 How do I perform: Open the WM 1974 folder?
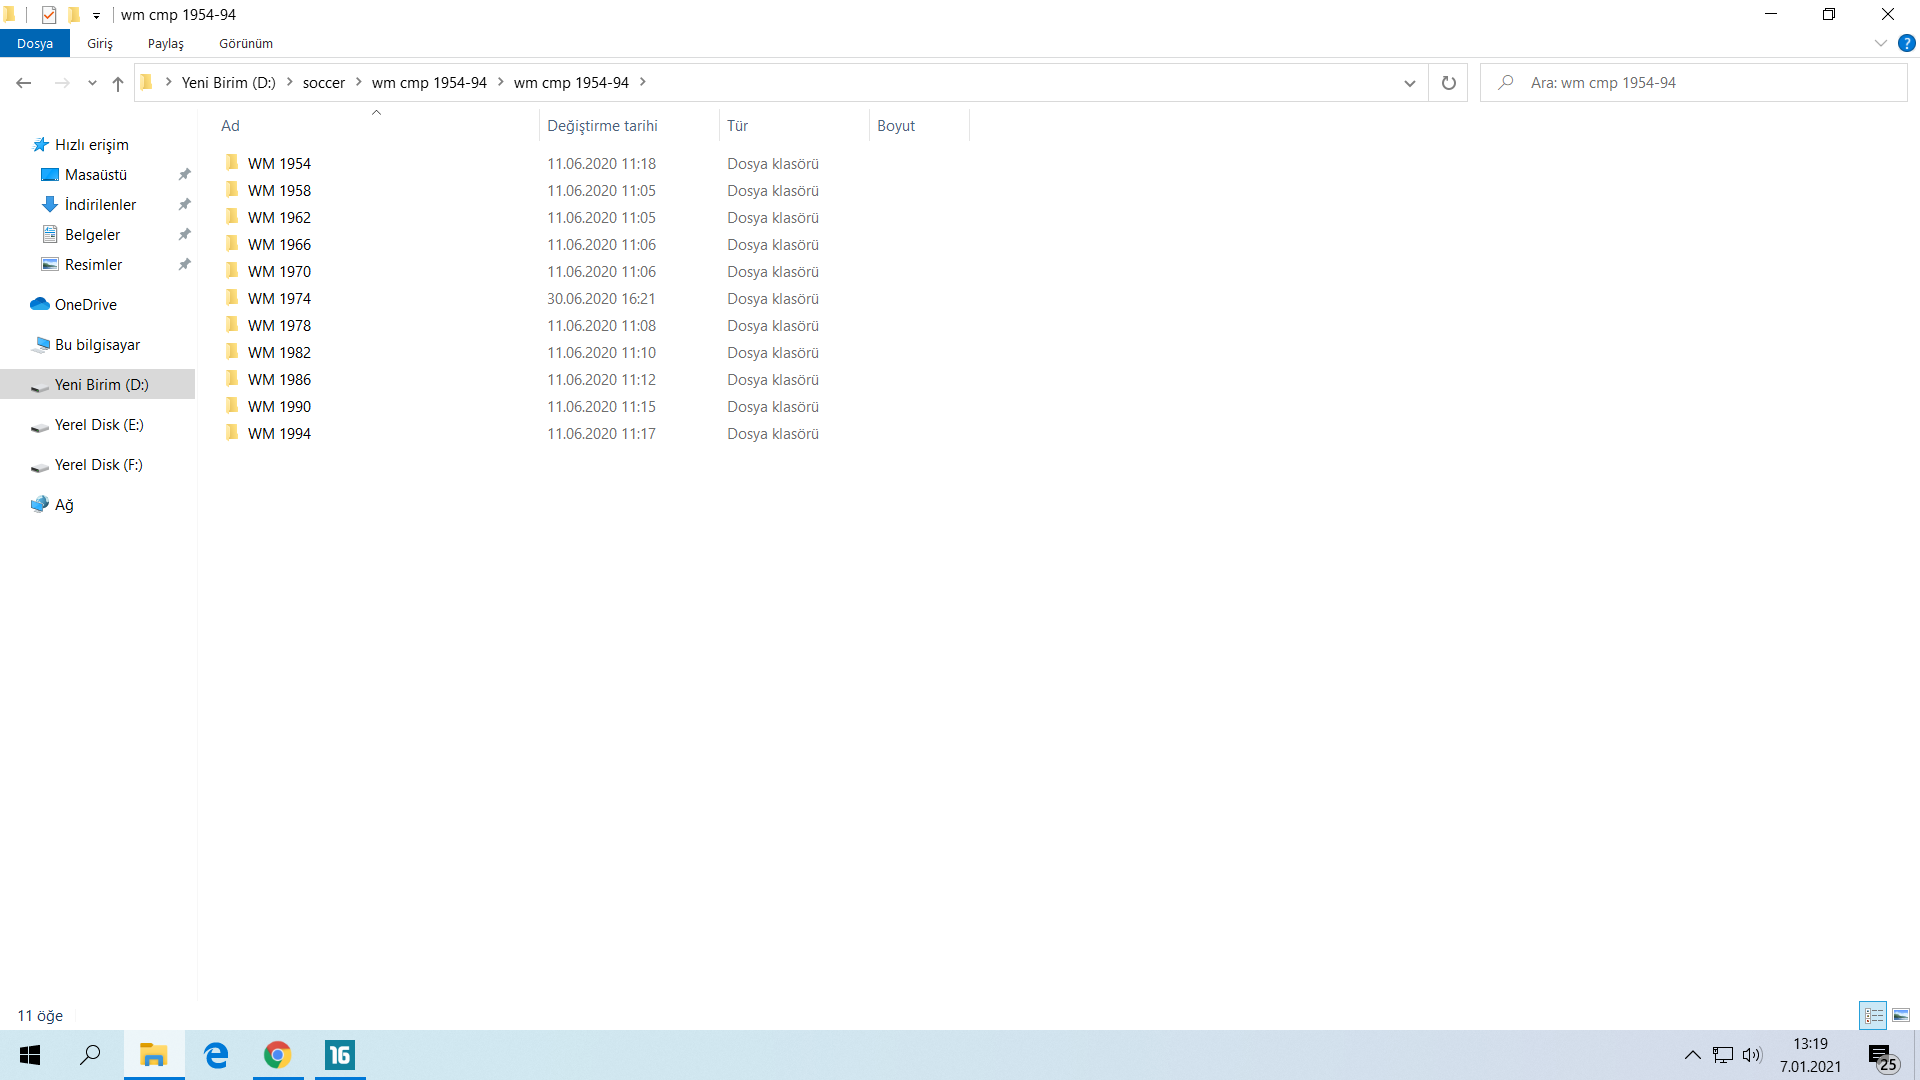click(x=279, y=298)
